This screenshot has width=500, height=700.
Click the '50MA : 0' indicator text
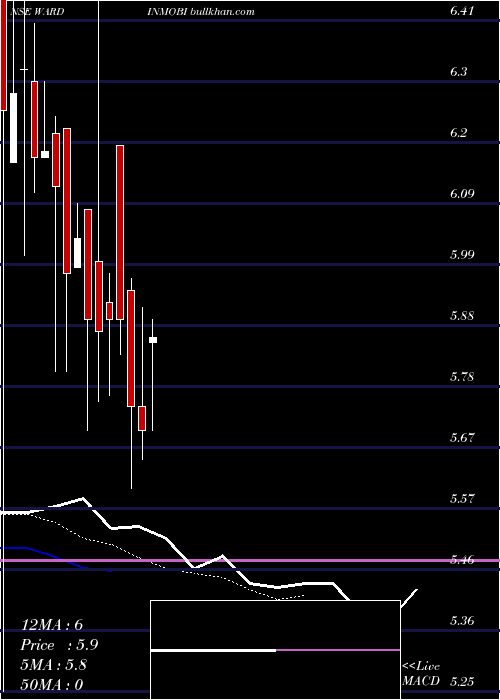point(52,685)
